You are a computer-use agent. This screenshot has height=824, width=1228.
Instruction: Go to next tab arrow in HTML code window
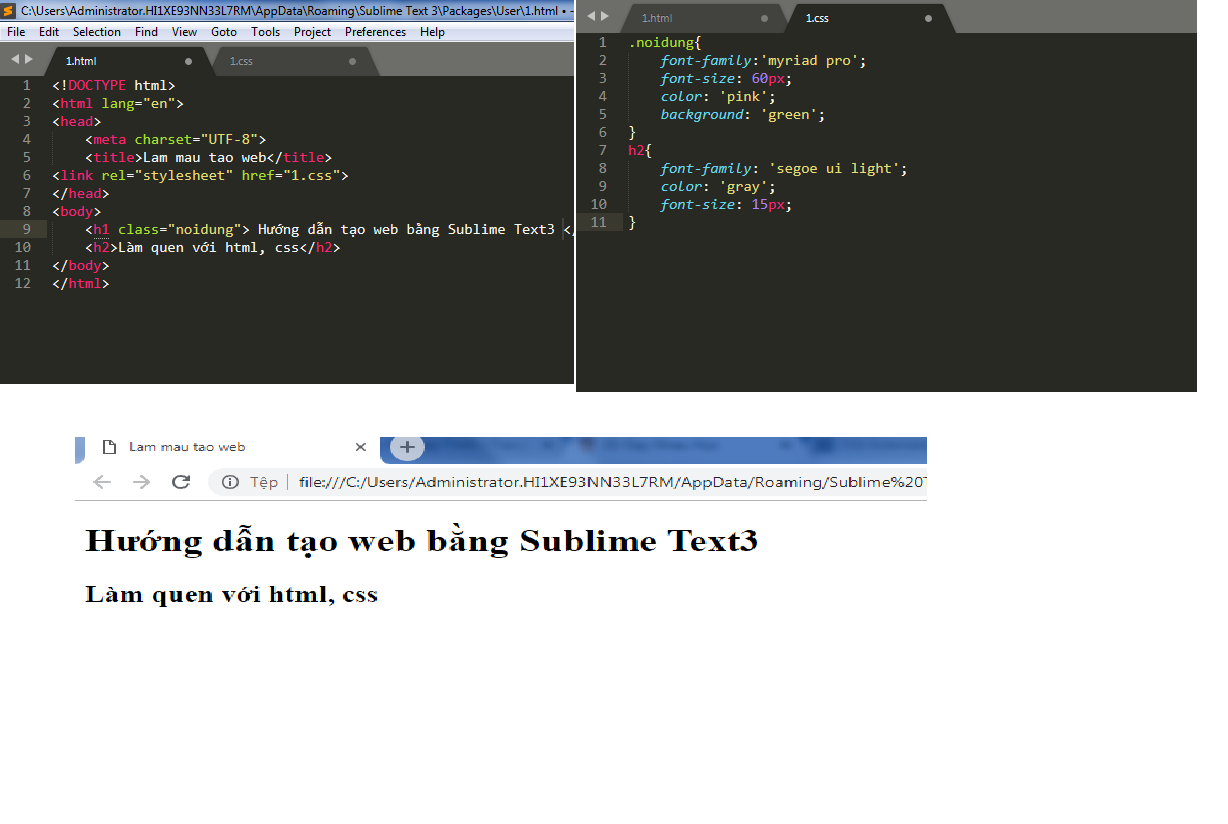pyautogui.click(x=29, y=60)
